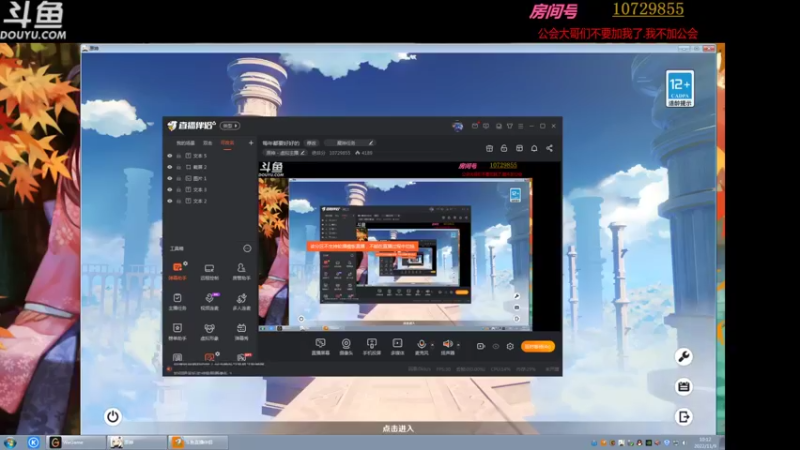800x450 pixels.
Task: Open the tools panel more-options circle
Action: pyautogui.click(x=247, y=248)
